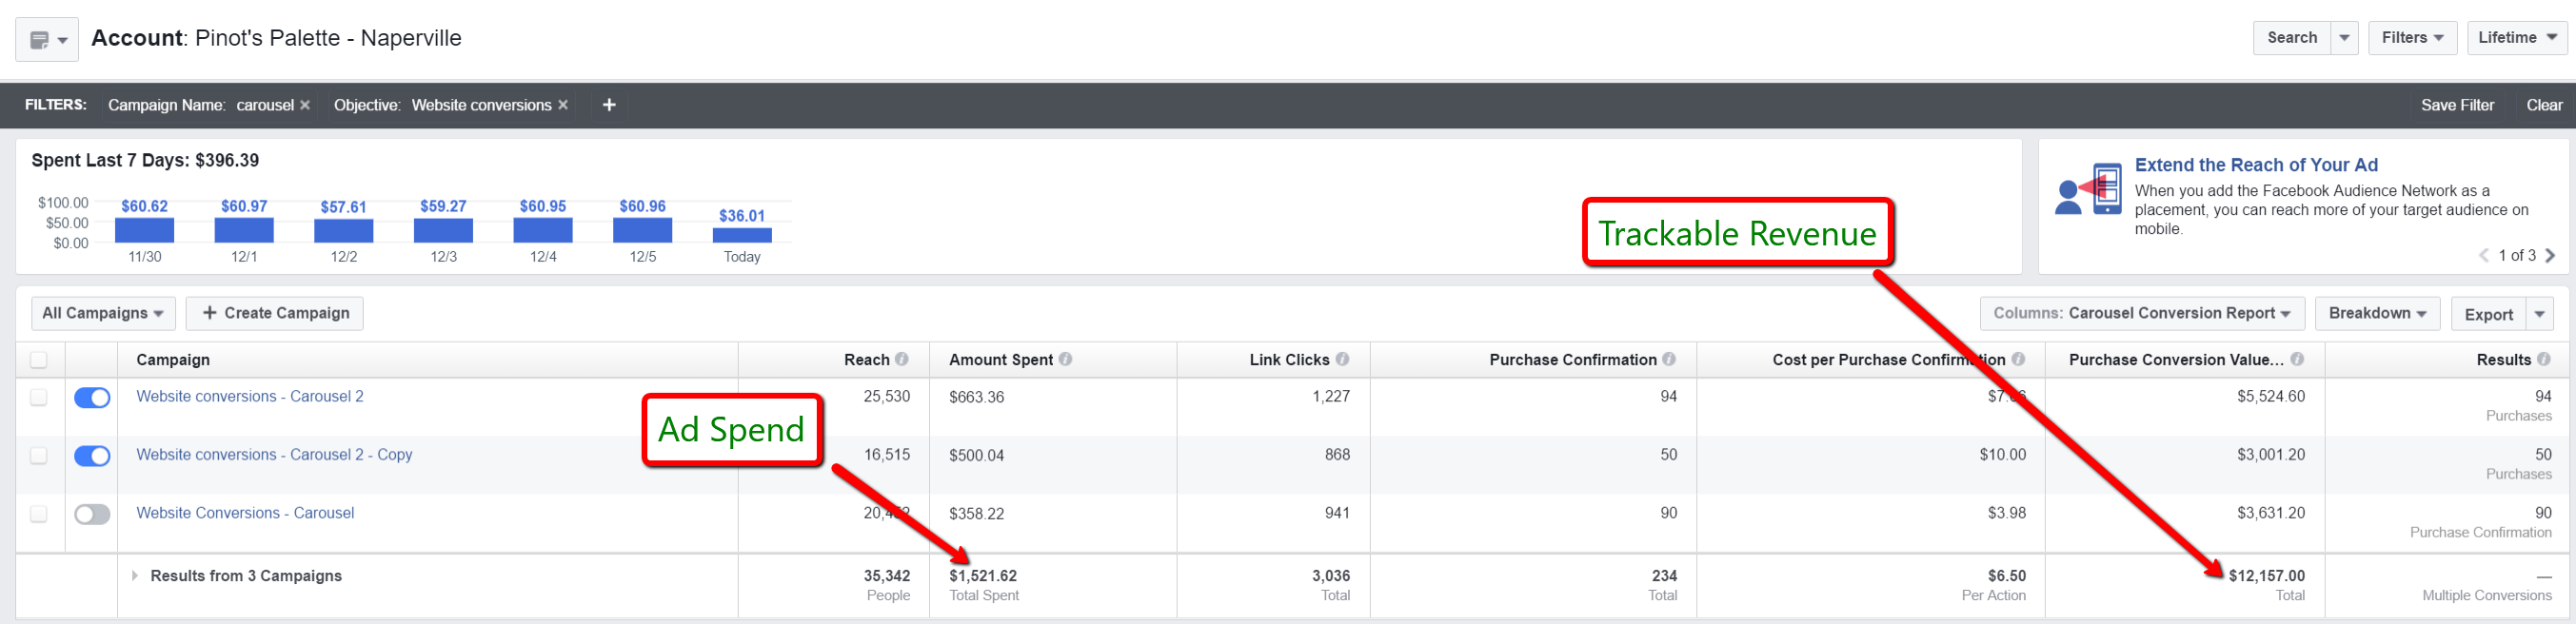Screen dimensions: 2576x624
Task: Click the 25,530 reach cell
Action: 887,396
